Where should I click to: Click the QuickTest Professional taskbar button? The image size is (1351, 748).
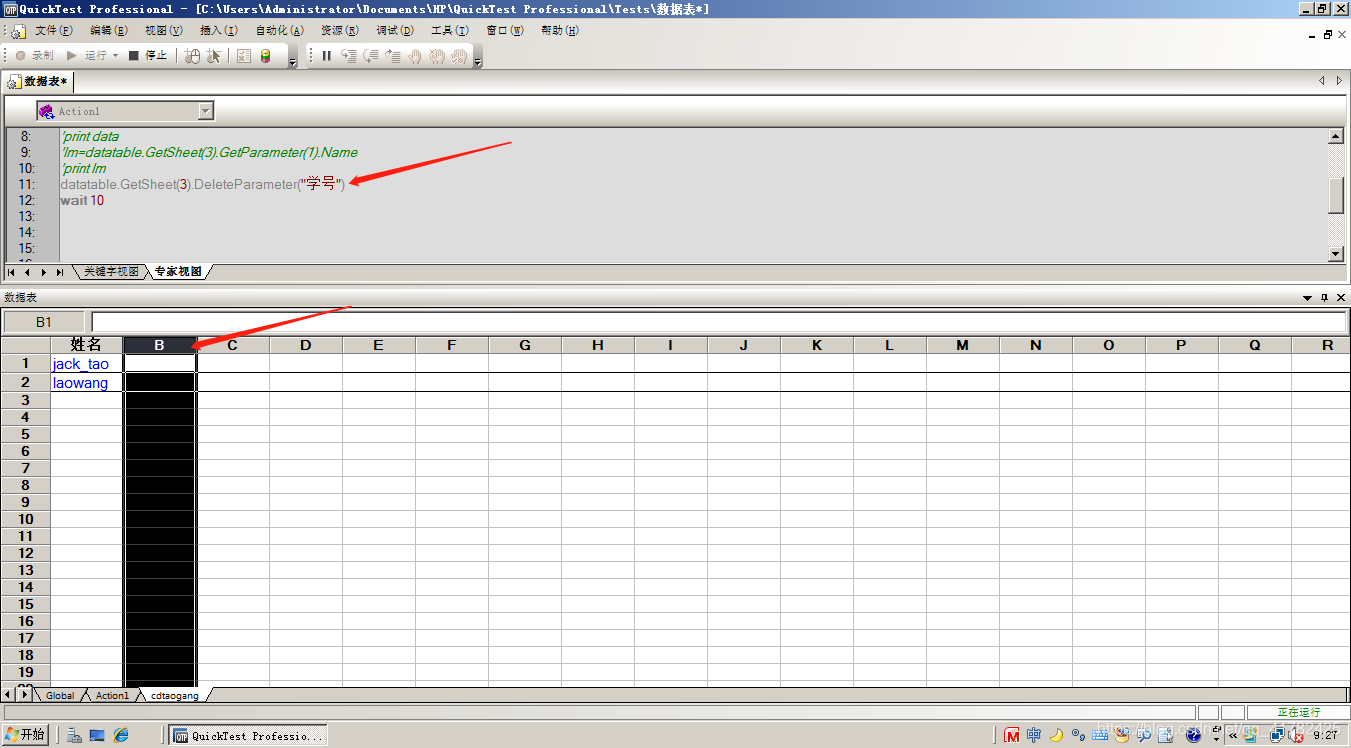coord(248,735)
